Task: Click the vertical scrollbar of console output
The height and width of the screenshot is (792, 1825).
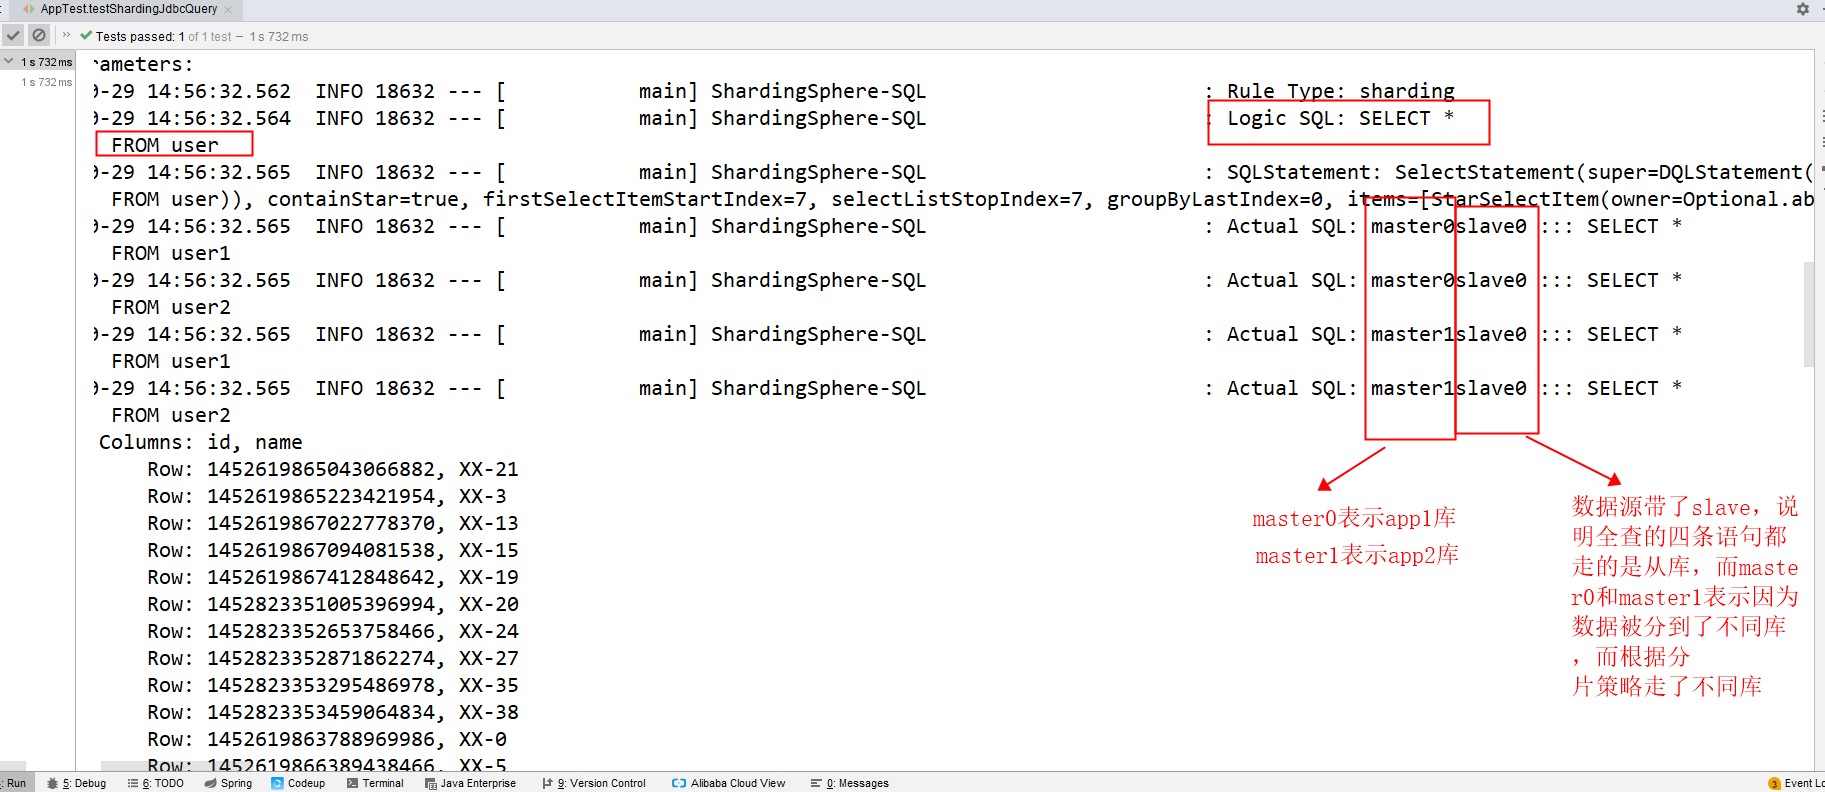Action: pos(1808,314)
